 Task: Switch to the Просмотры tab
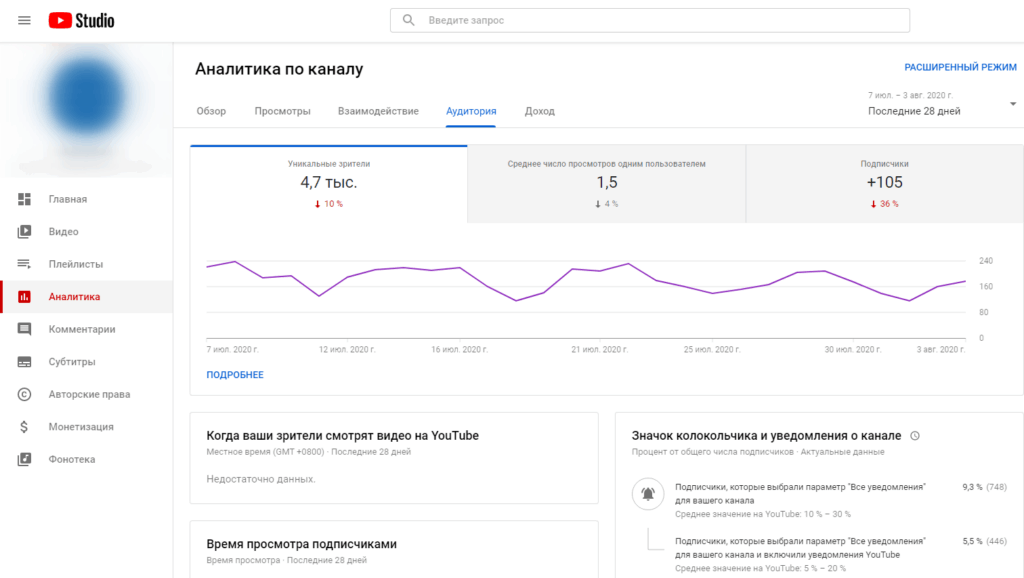[x=282, y=111]
